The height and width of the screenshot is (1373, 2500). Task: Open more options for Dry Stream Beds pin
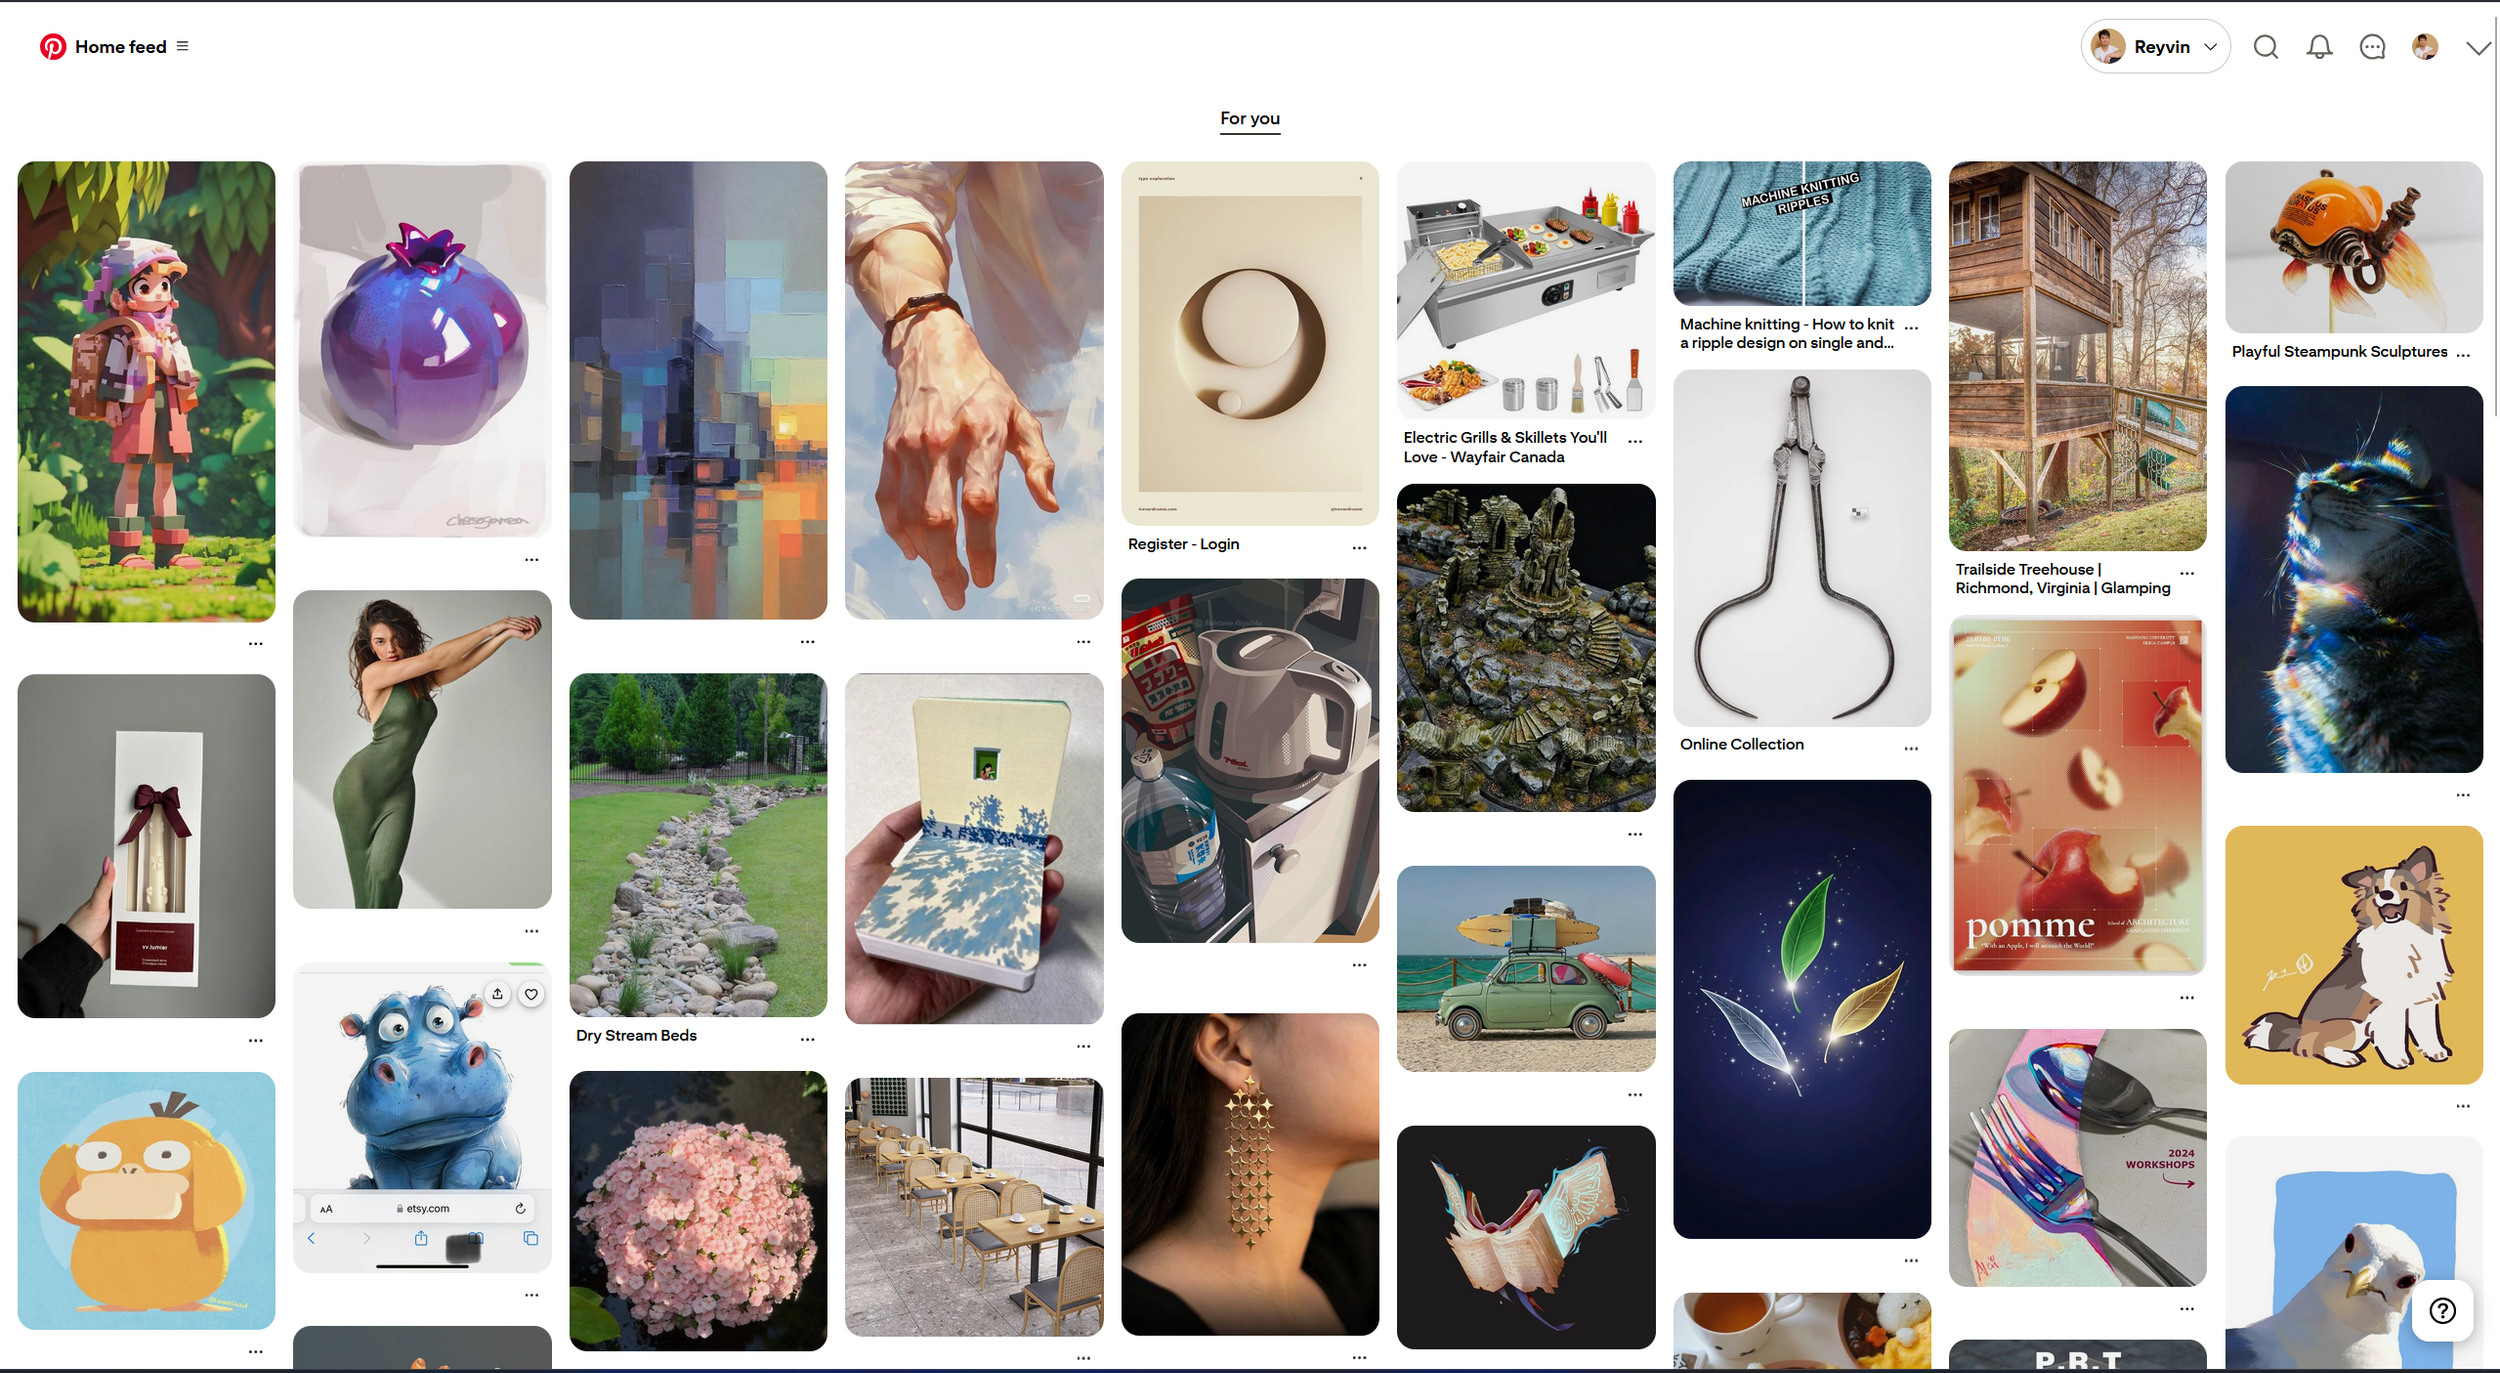[x=807, y=1040]
